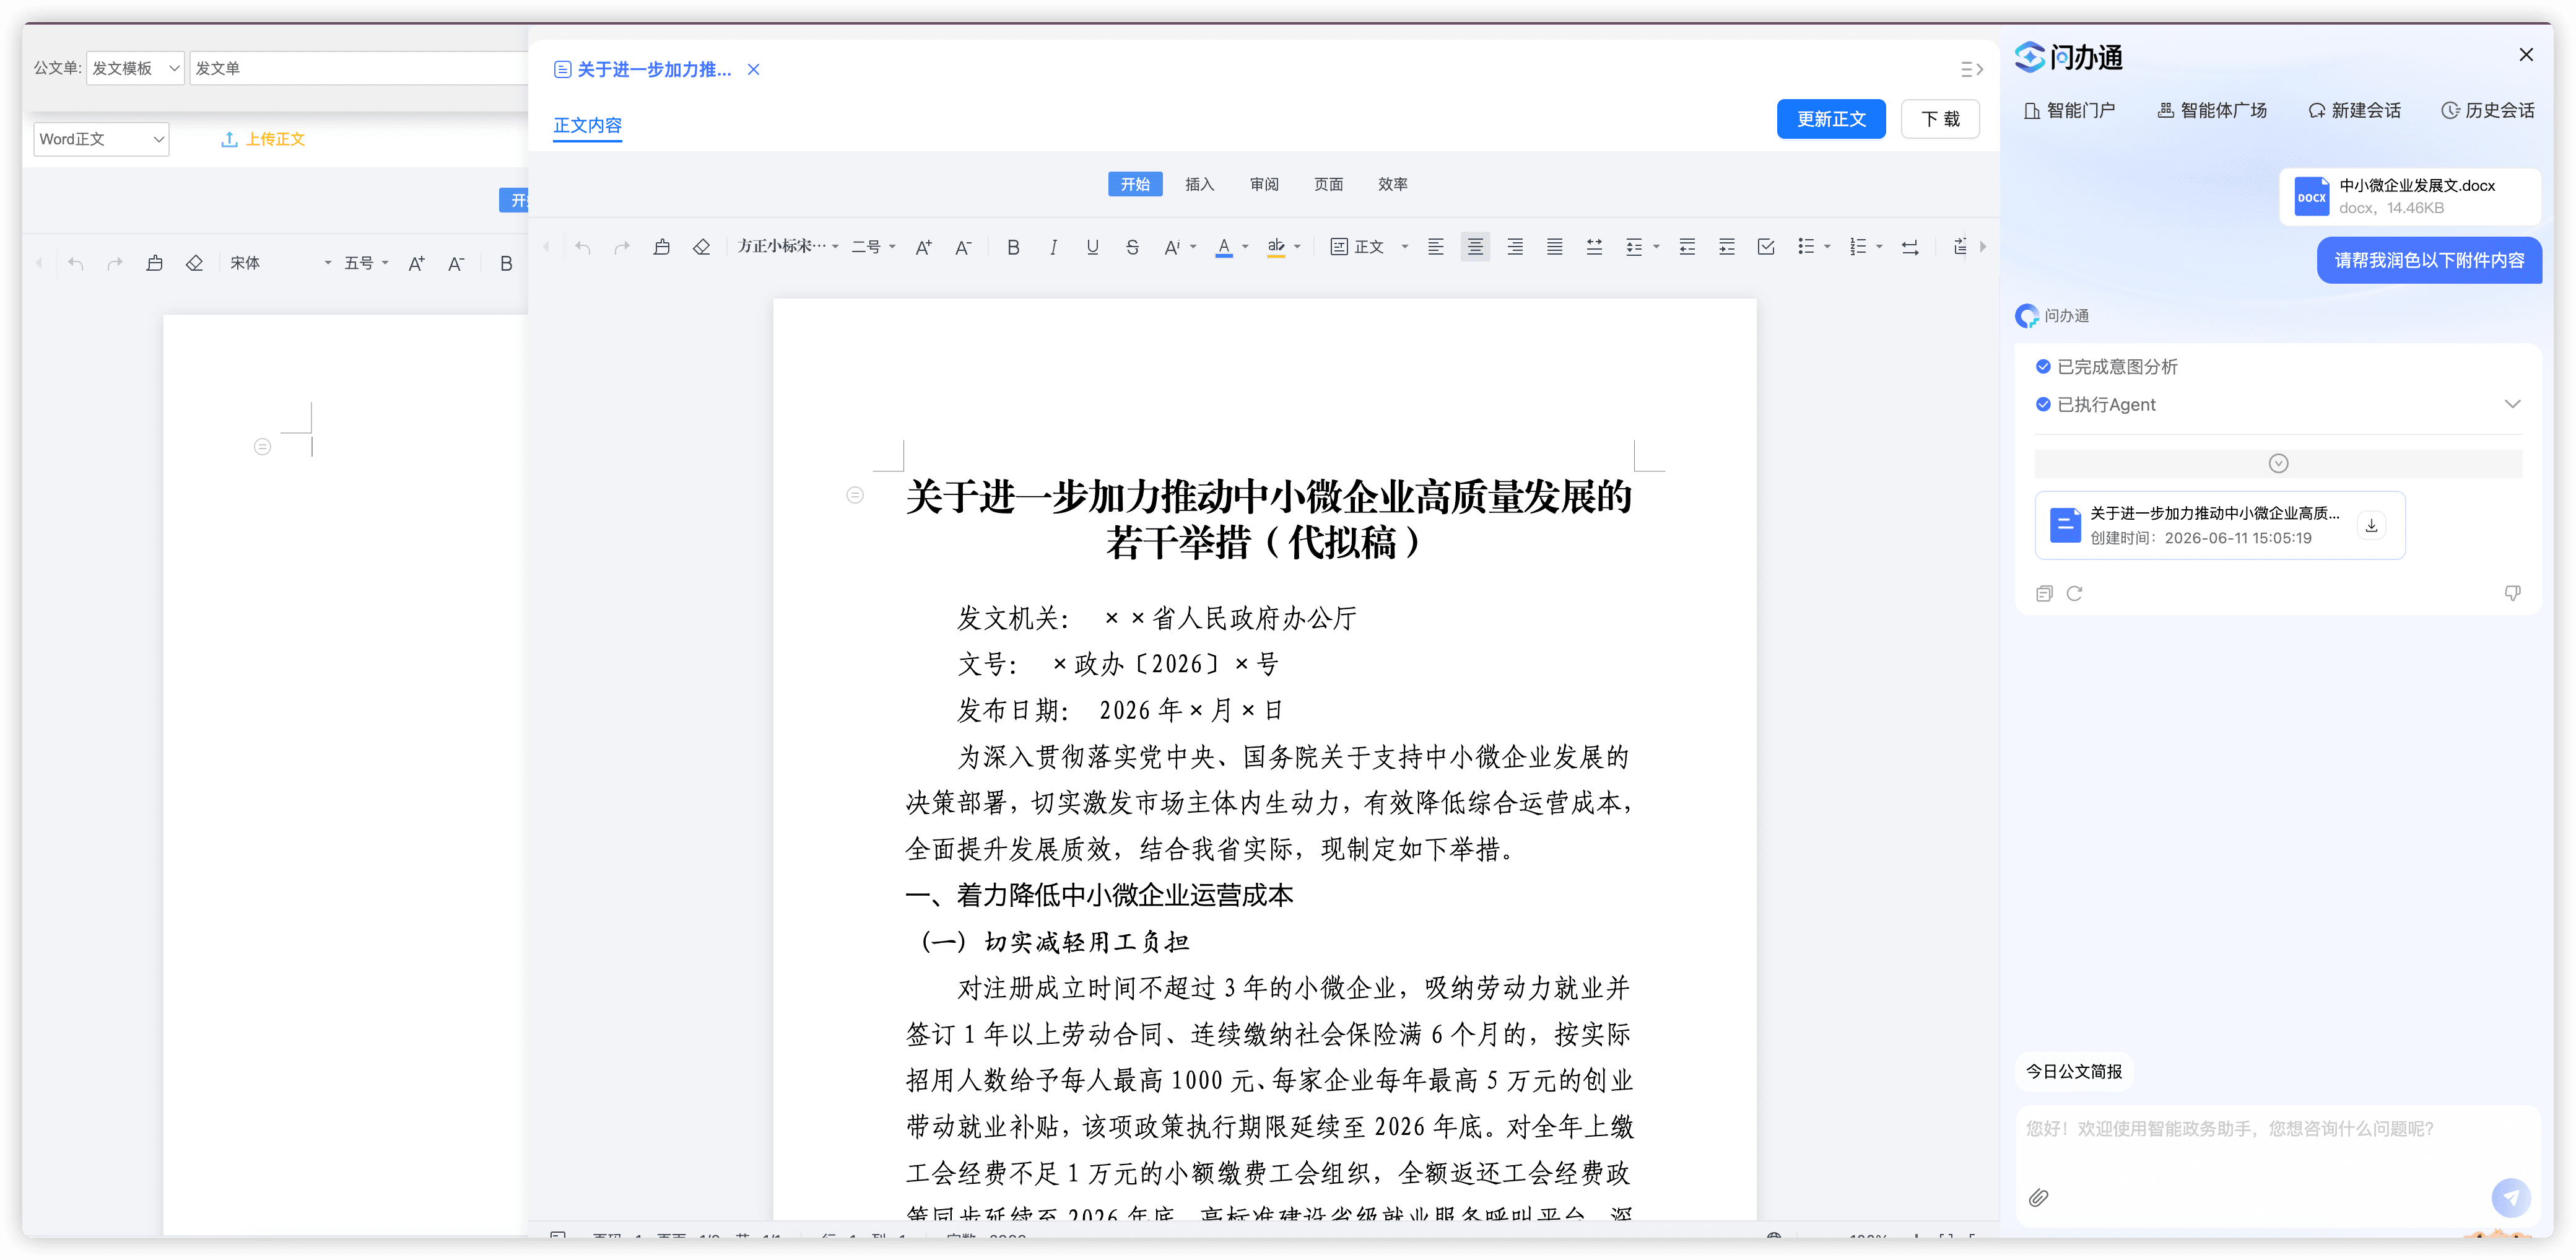Toggle bold in the document editor toolbar
The image size is (2576, 1260).
coord(1013,247)
